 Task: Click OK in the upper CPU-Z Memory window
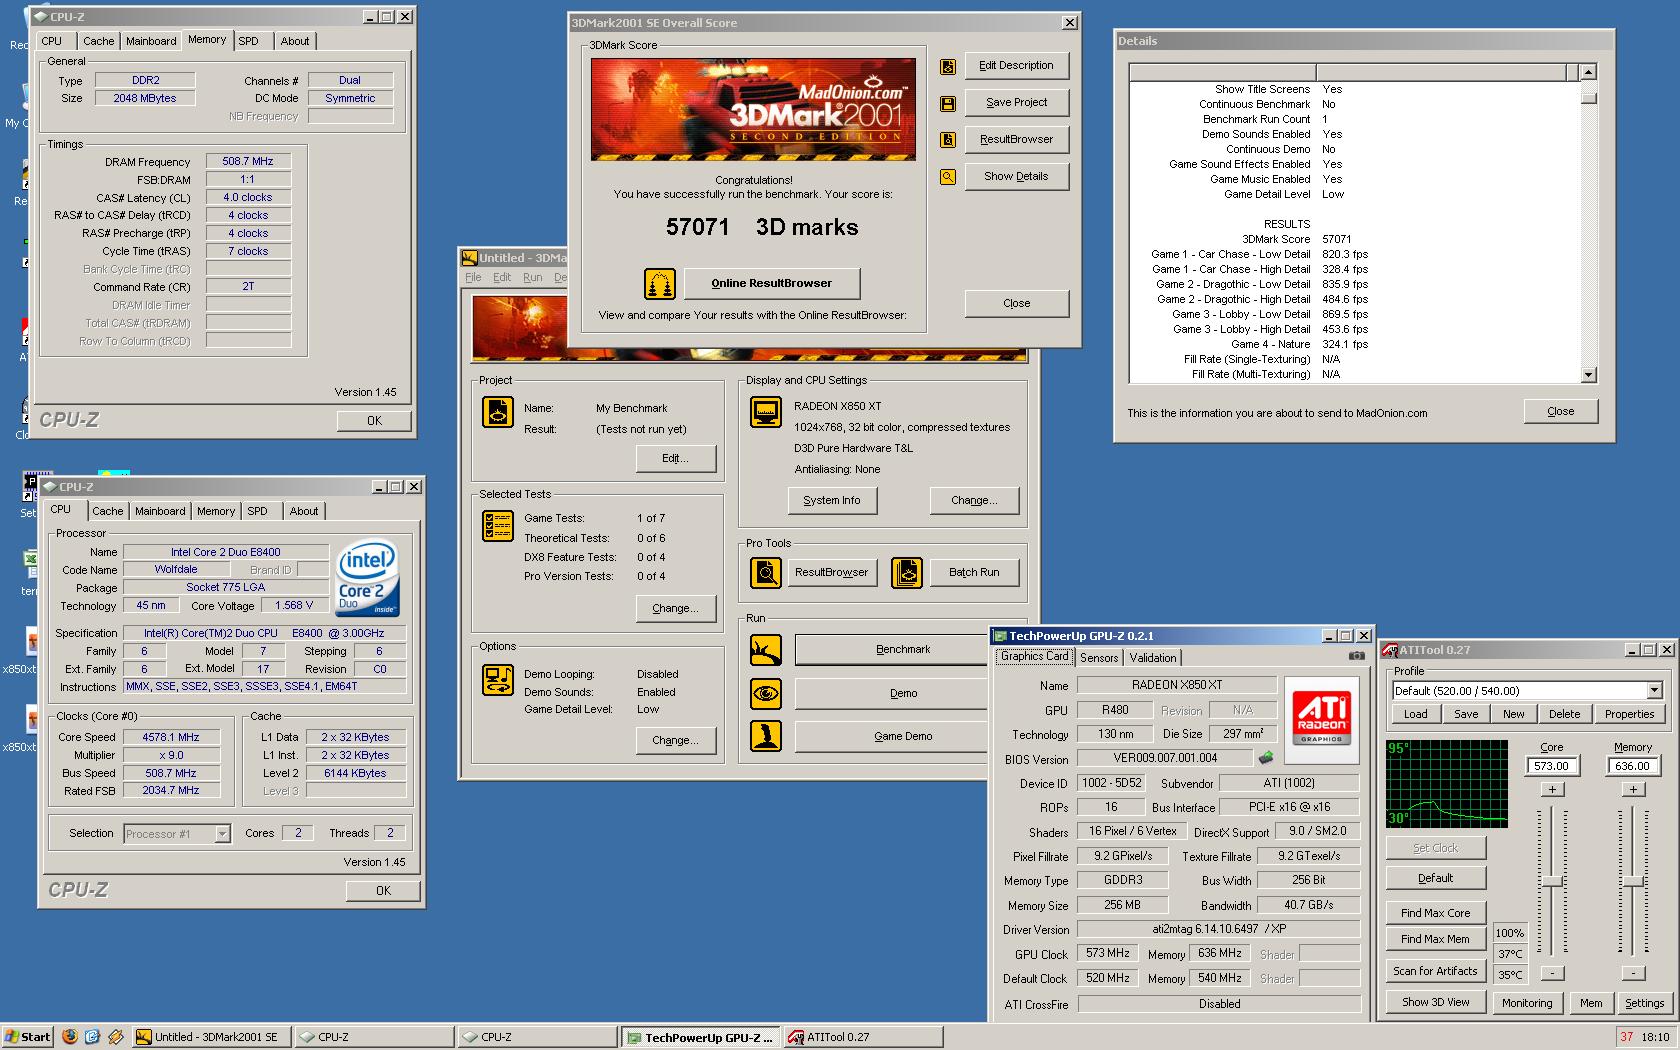[374, 421]
